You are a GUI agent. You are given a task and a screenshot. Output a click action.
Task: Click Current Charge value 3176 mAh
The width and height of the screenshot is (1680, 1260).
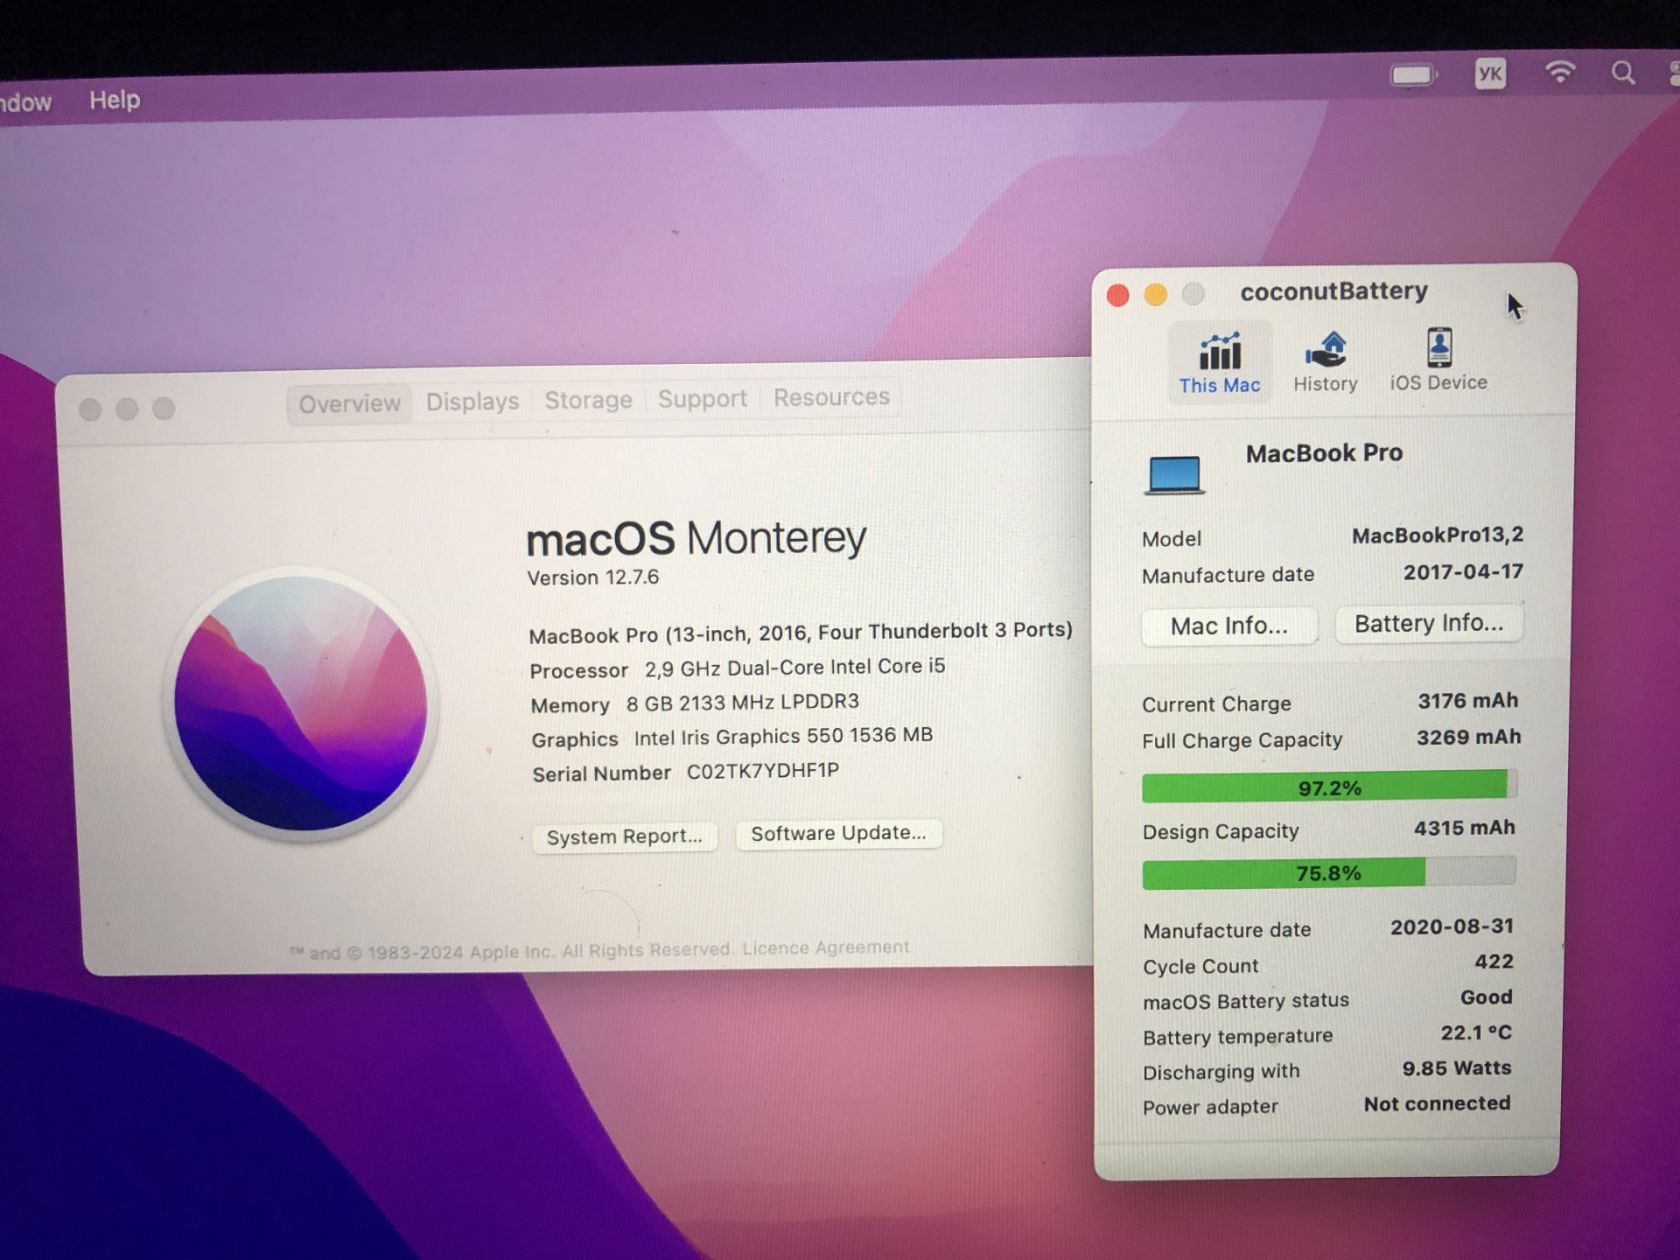point(1467,701)
